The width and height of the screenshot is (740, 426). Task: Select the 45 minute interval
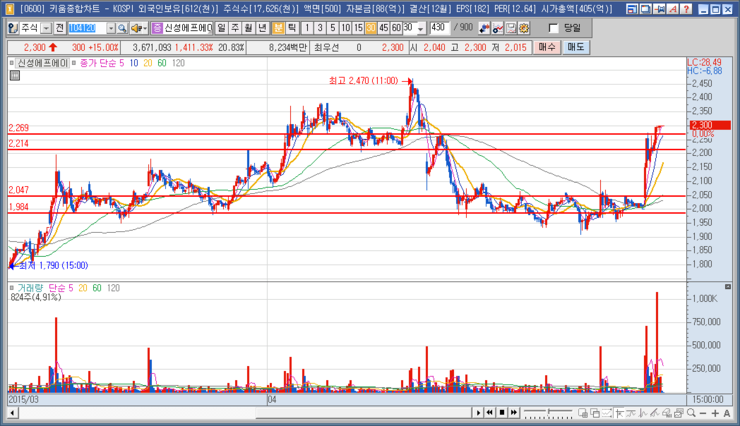point(384,28)
